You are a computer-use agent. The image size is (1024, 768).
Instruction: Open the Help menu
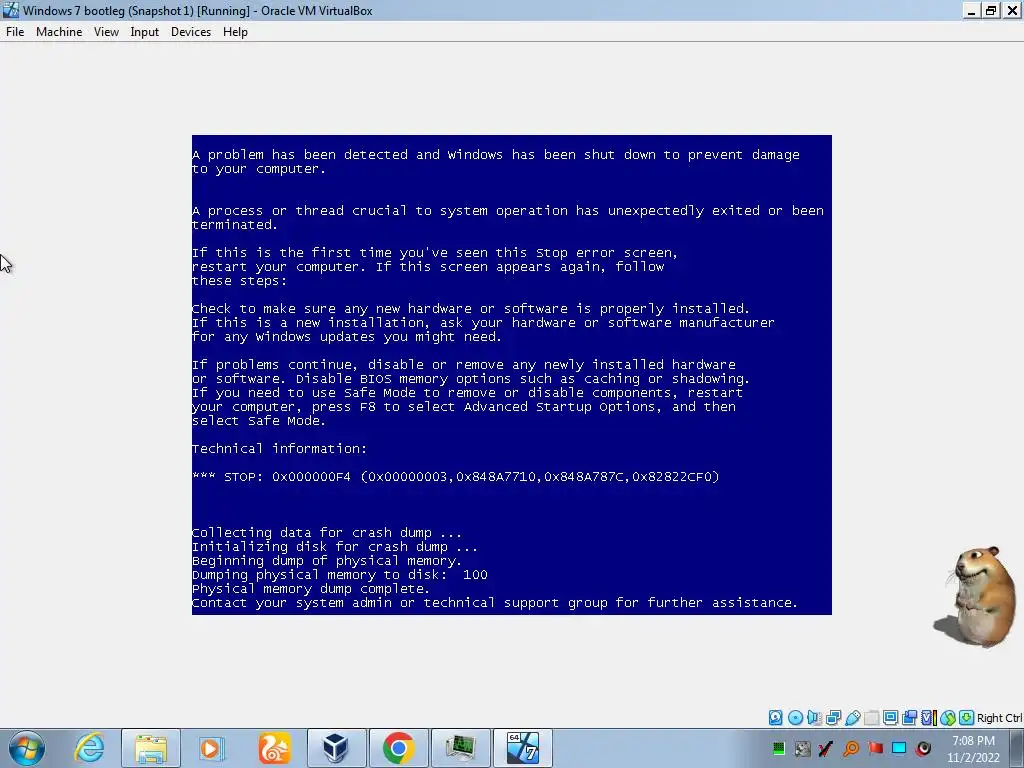pos(235,31)
